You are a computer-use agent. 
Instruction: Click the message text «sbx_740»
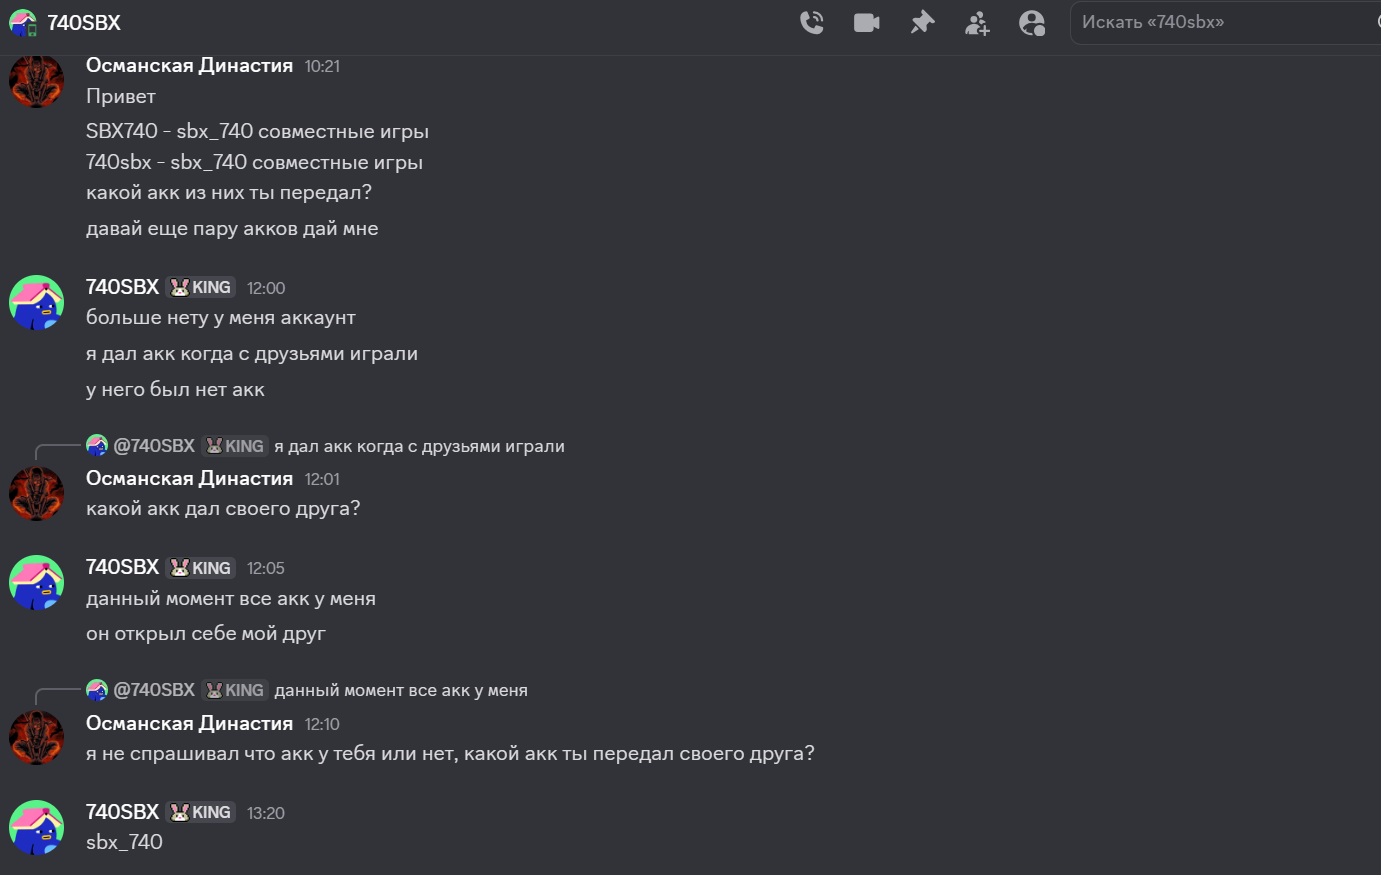(124, 842)
